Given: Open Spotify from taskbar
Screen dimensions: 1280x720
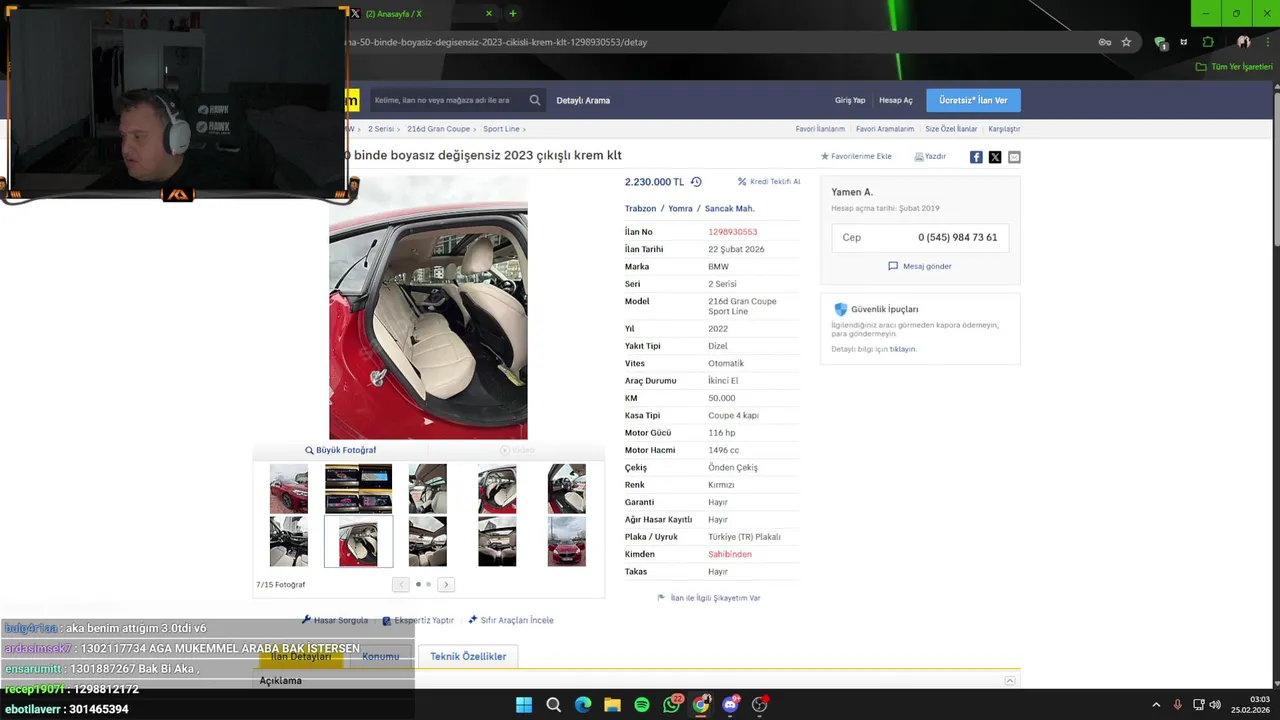Looking at the screenshot, I should point(642,705).
